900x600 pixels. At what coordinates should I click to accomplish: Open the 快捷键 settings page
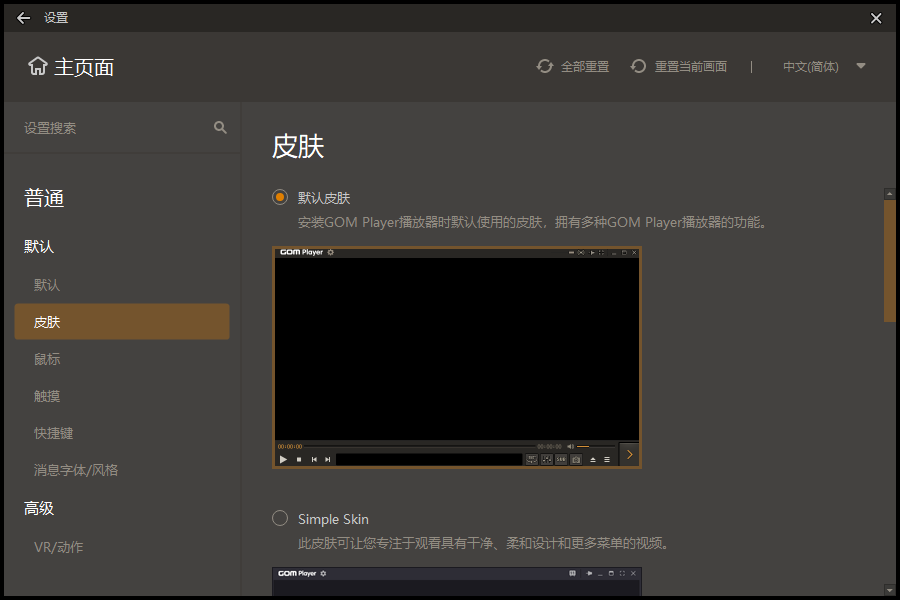[53, 432]
